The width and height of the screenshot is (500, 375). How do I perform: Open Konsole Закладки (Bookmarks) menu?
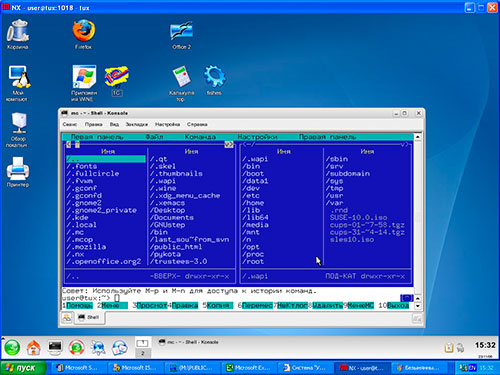coord(137,124)
